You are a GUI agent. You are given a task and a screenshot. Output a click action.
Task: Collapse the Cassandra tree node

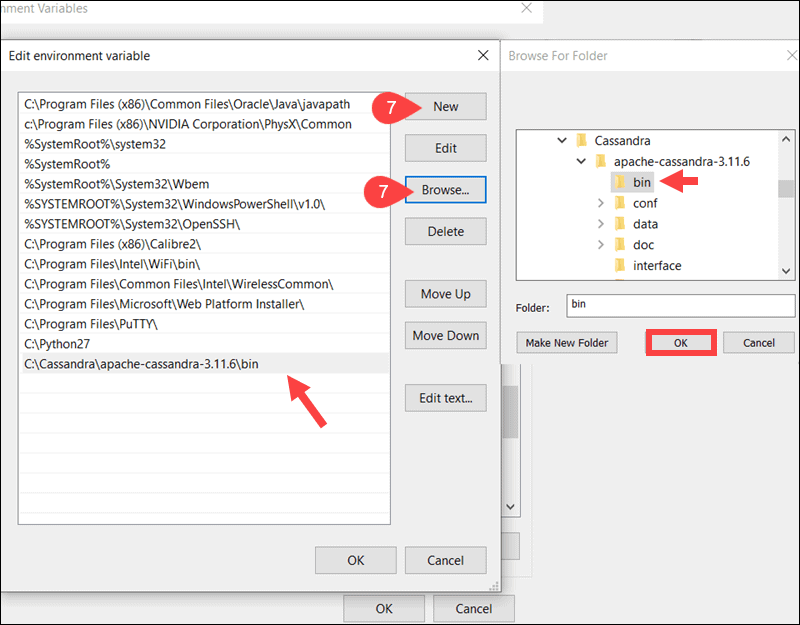pyautogui.click(x=561, y=140)
